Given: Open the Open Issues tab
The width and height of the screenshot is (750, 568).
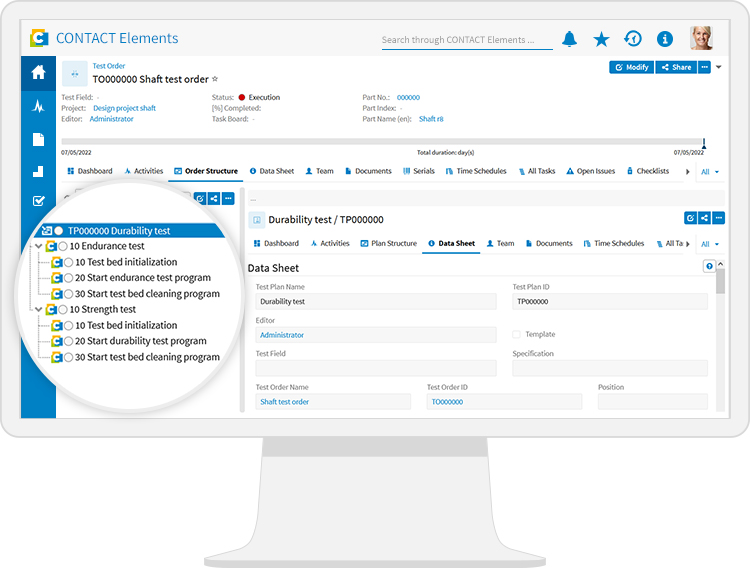Looking at the screenshot, I should coord(591,171).
